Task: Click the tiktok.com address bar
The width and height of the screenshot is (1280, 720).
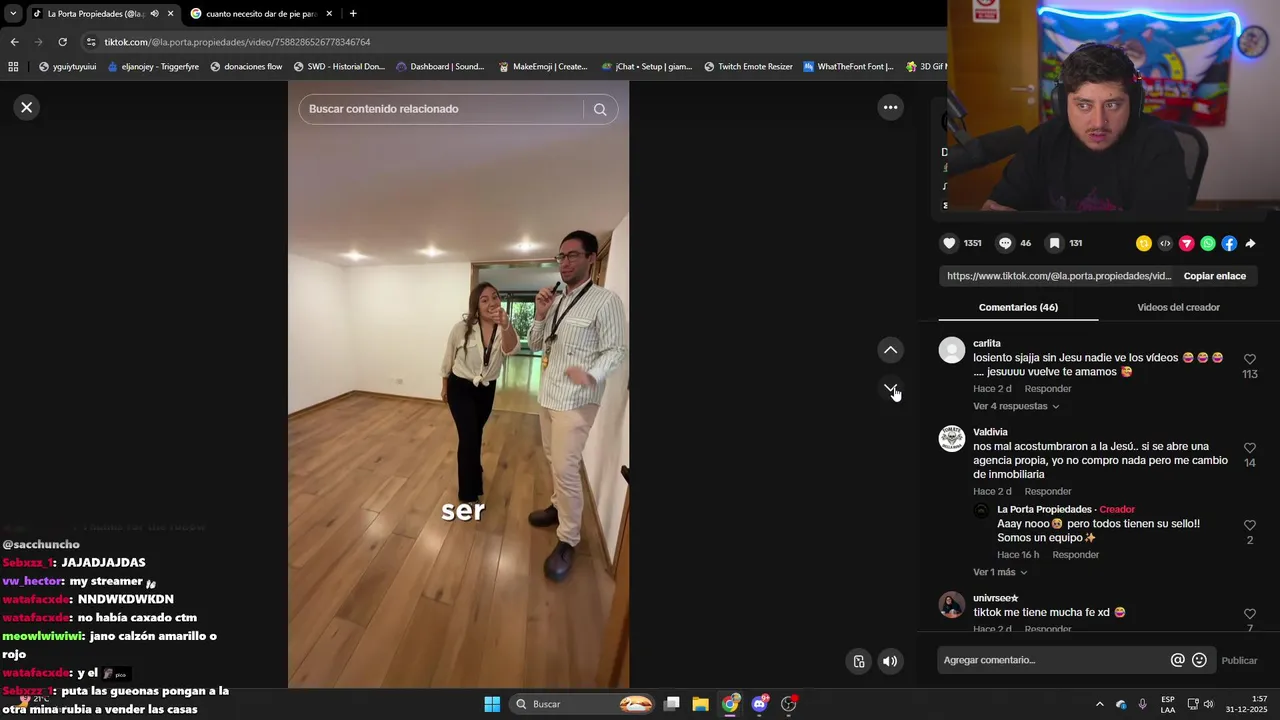Action: click(x=237, y=42)
